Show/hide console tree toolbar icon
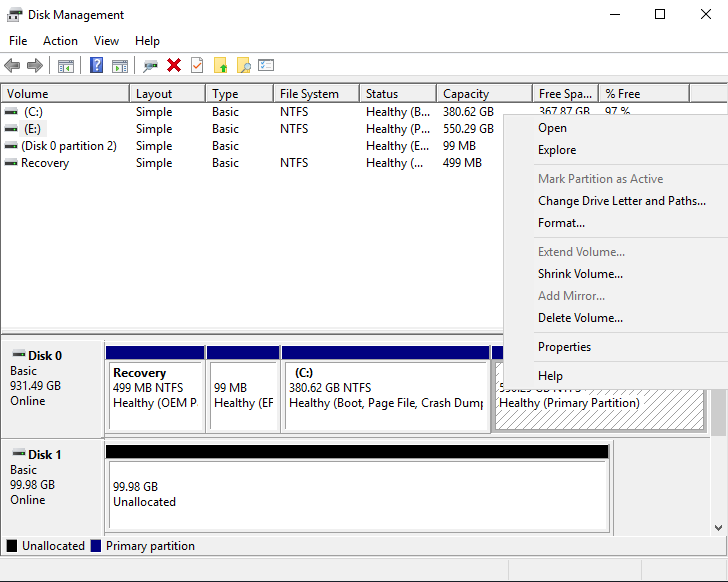This screenshot has height=582, width=728. (65, 65)
